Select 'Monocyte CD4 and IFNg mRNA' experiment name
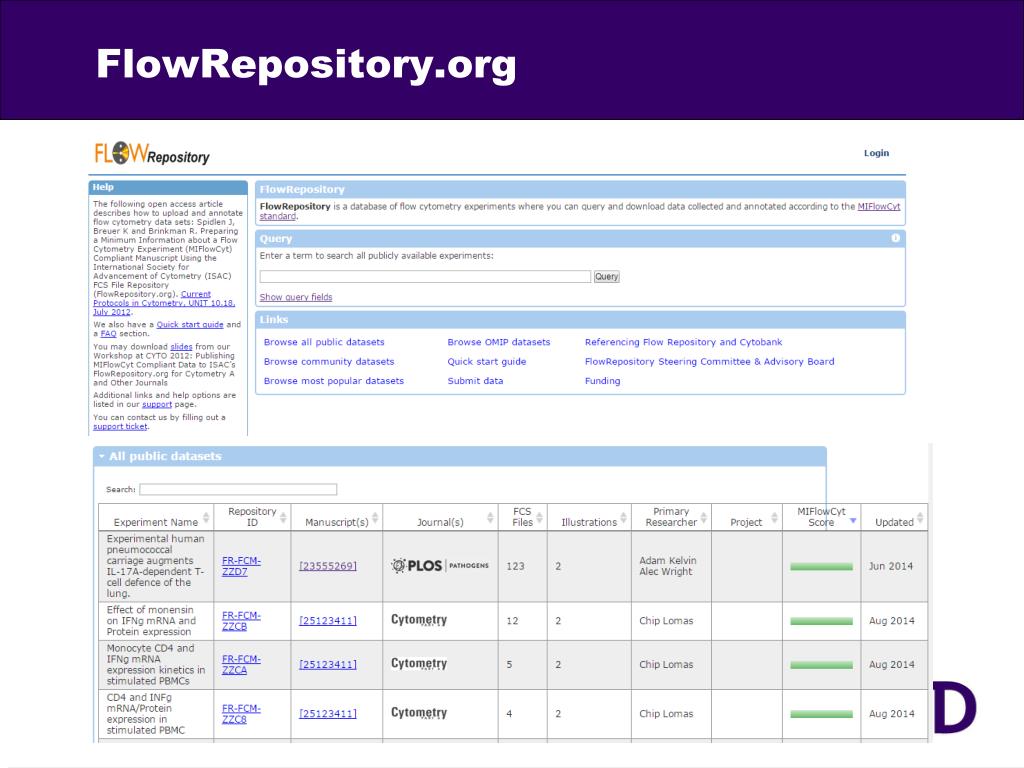The width and height of the screenshot is (1024, 768). 155,665
